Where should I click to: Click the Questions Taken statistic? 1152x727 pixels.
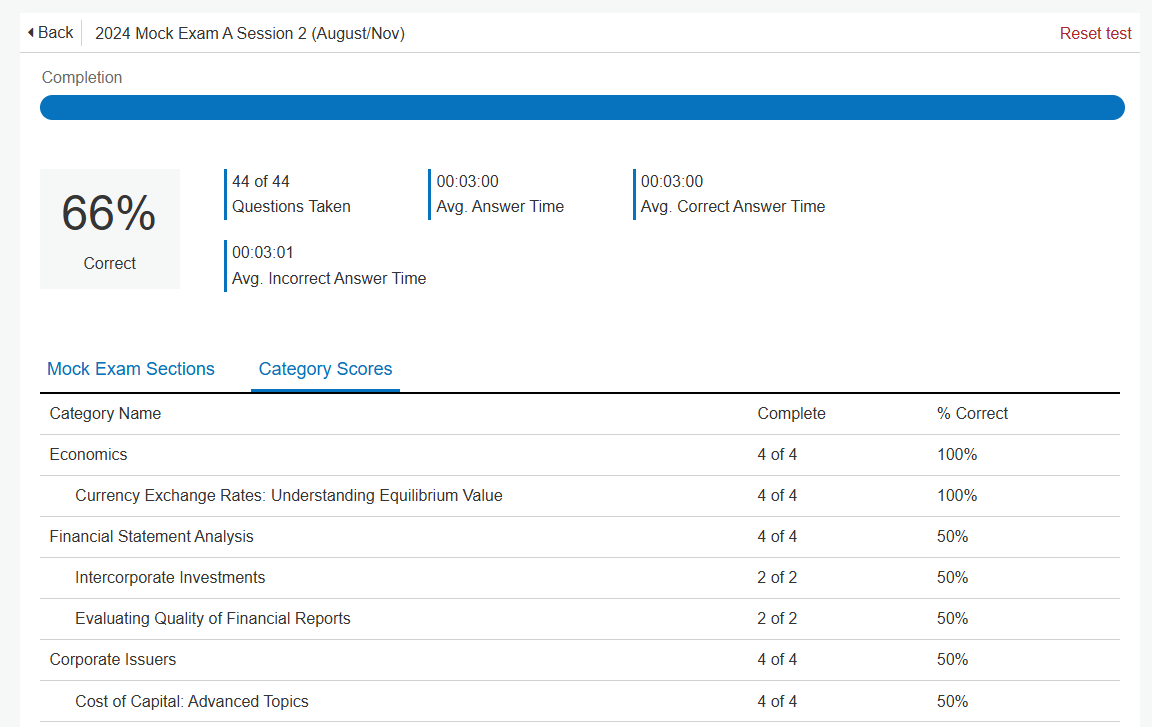[x=290, y=194]
